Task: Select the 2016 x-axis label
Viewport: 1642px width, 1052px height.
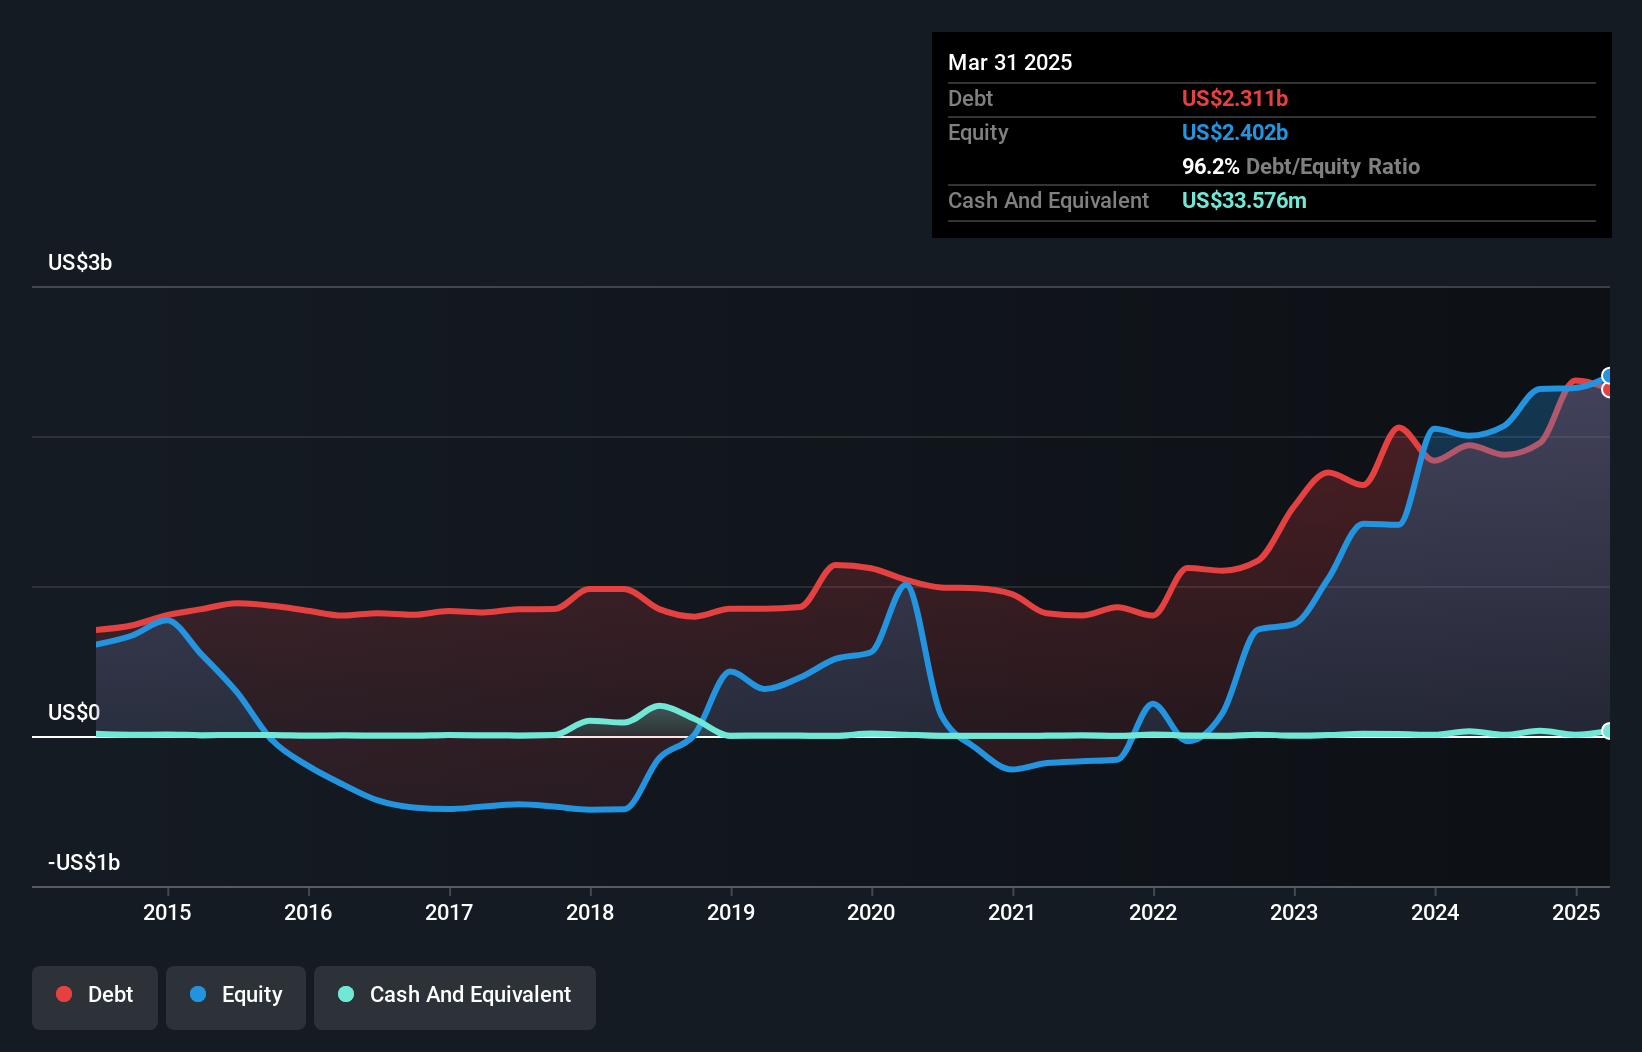Action: (x=308, y=912)
